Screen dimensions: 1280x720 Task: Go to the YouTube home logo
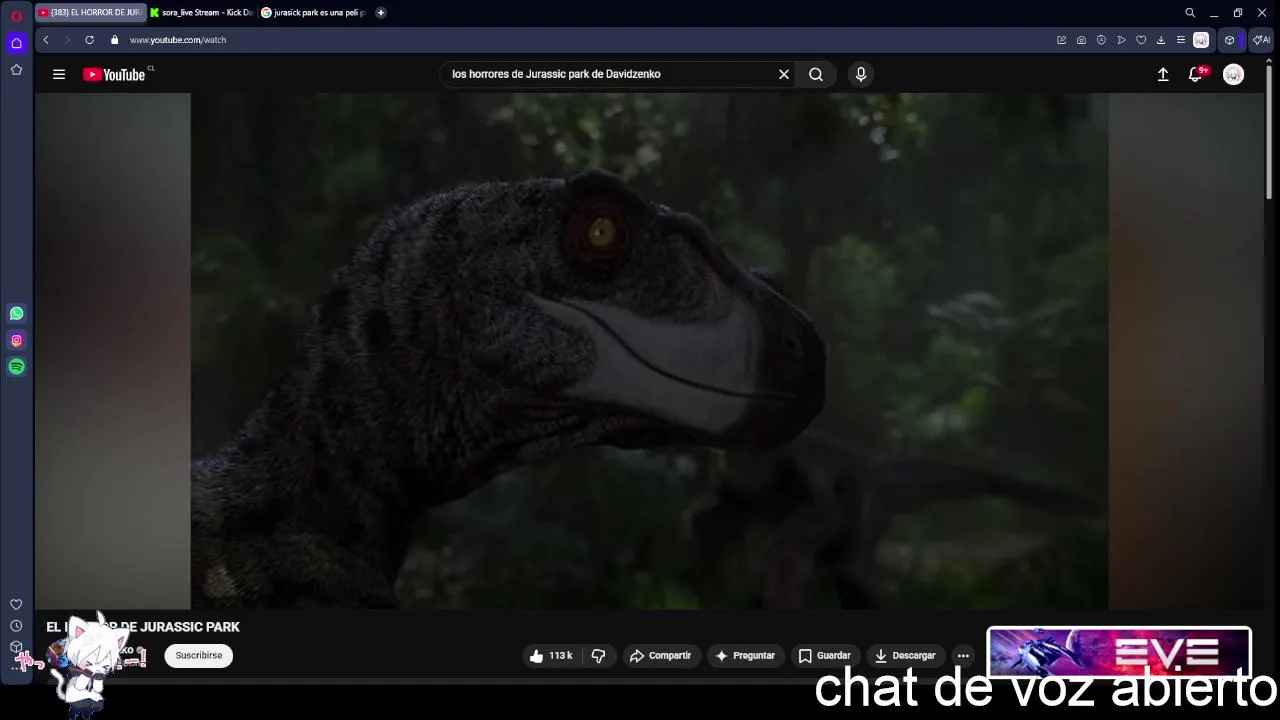(x=114, y=74)
